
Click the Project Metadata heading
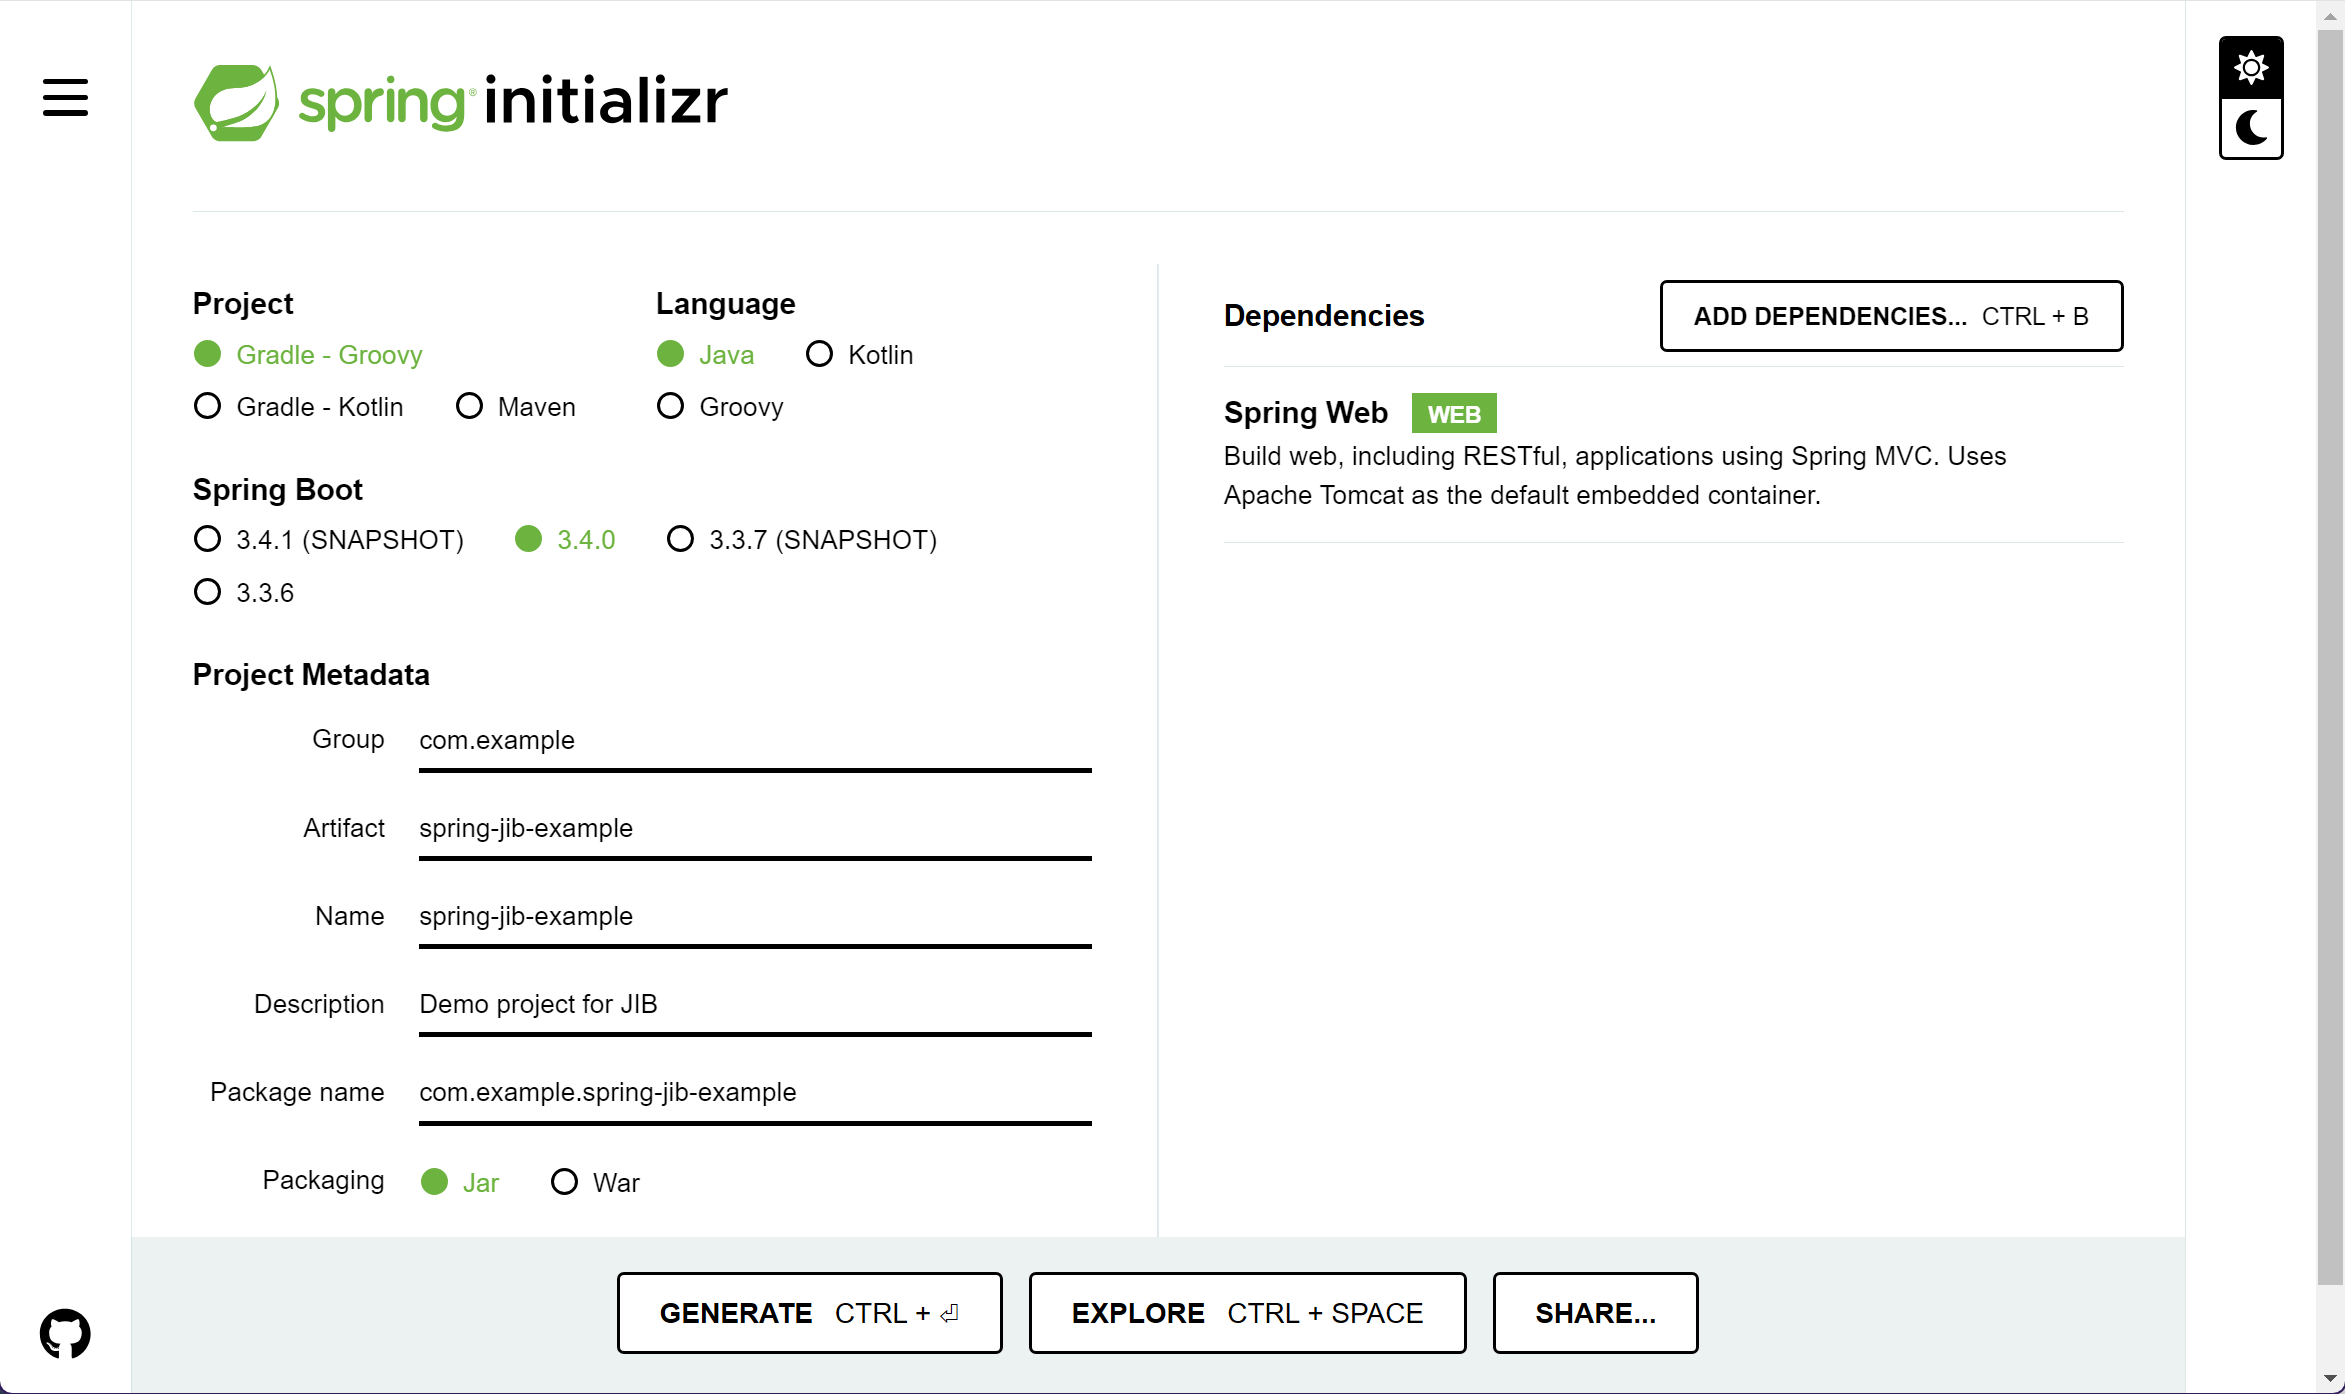pyautogui.click(x=311, y=675)
